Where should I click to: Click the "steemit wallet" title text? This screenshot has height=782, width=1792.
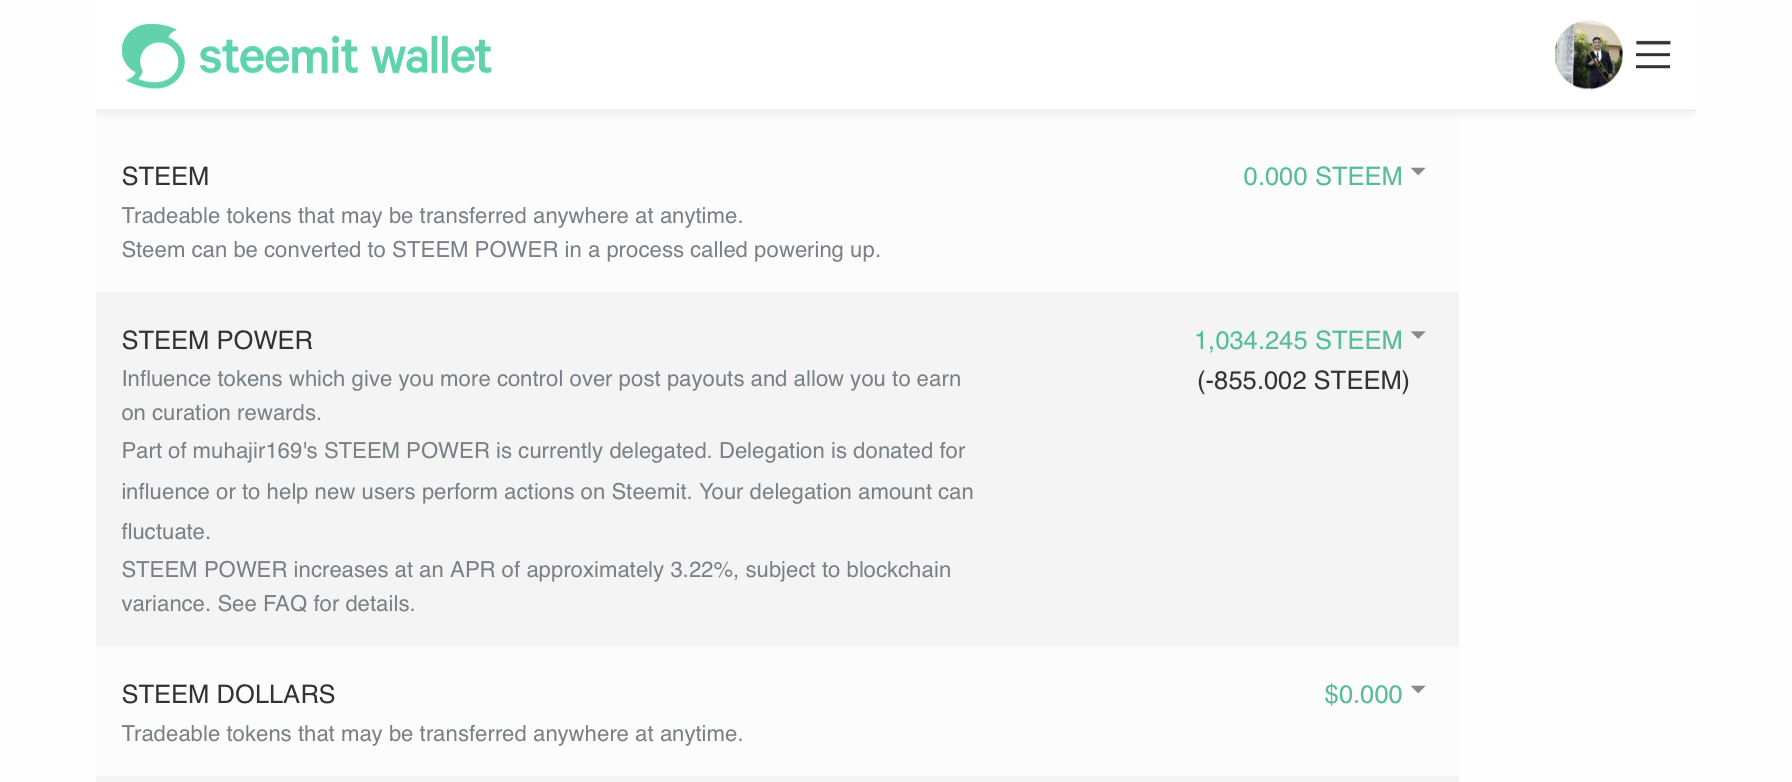pyautogui.click(x=345, y=56)
